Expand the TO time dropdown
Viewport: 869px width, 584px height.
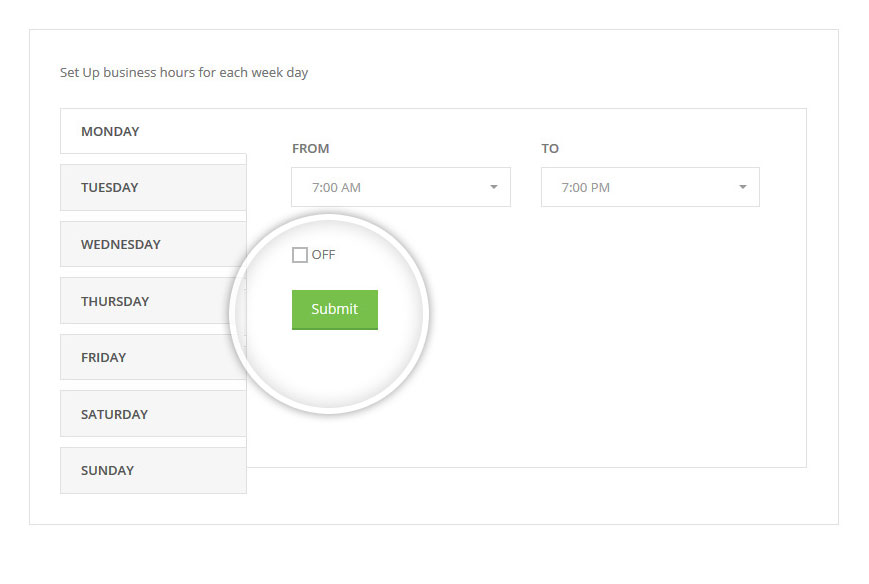pyautogui.click(x=650, y=187)
